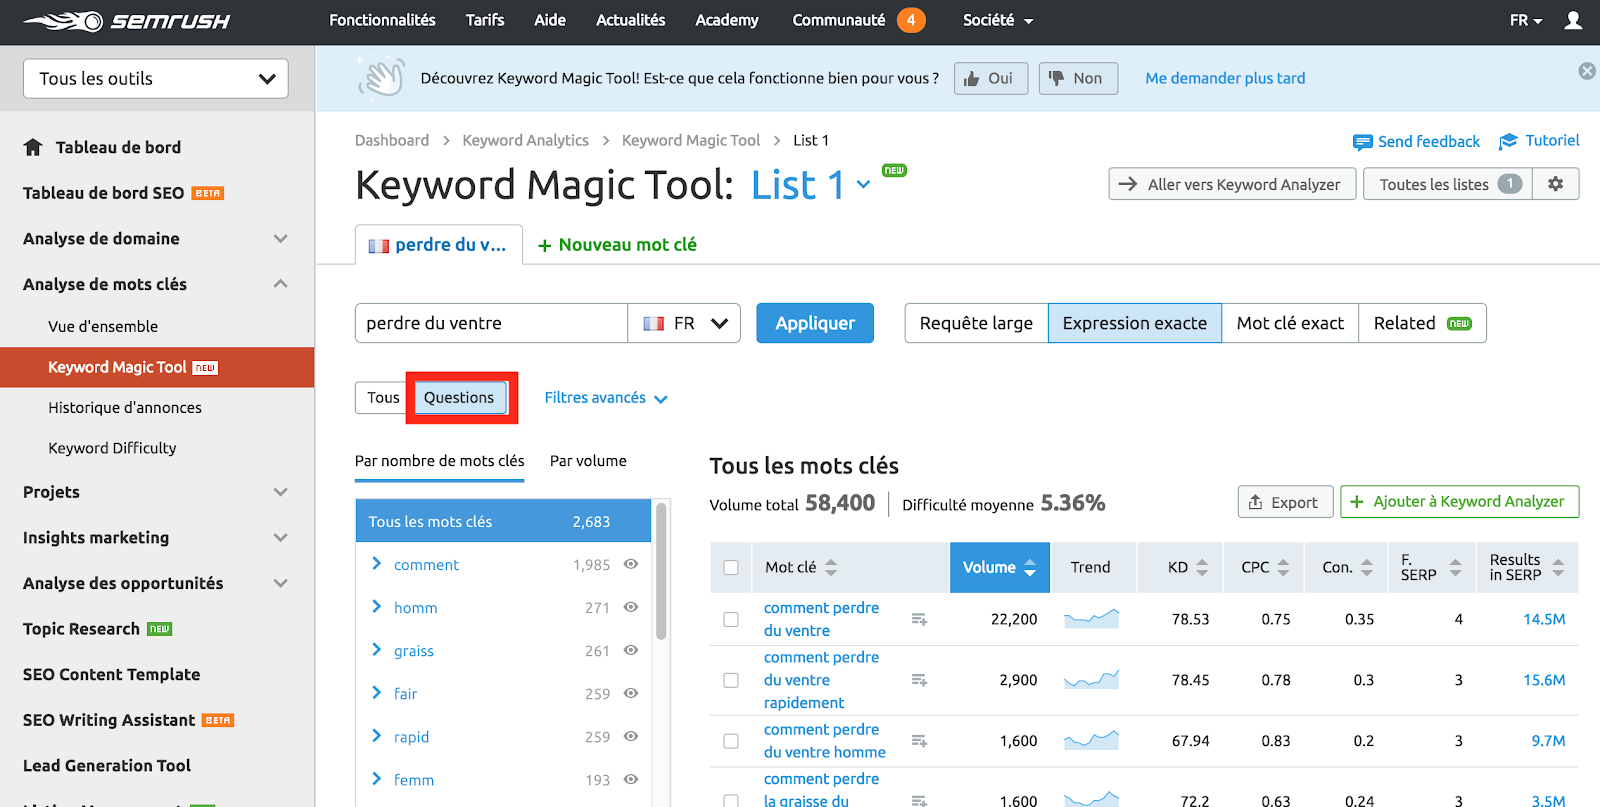Check the box for comment perdre du ventre homme

(x=731, y=741)
